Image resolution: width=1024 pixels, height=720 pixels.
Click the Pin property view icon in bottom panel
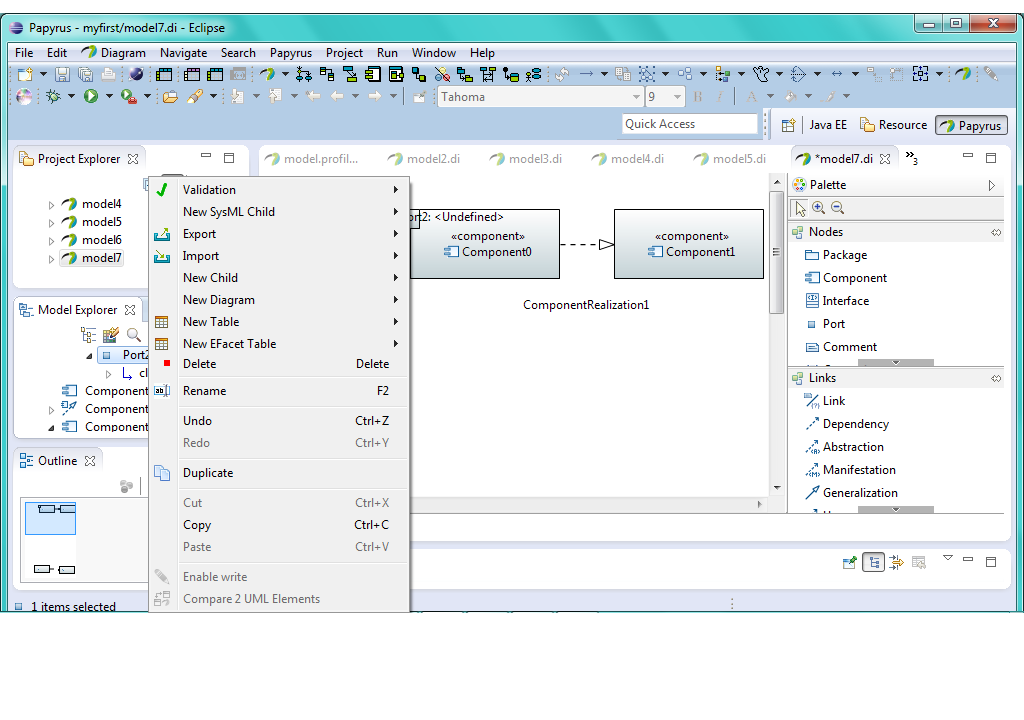[849, 563]
